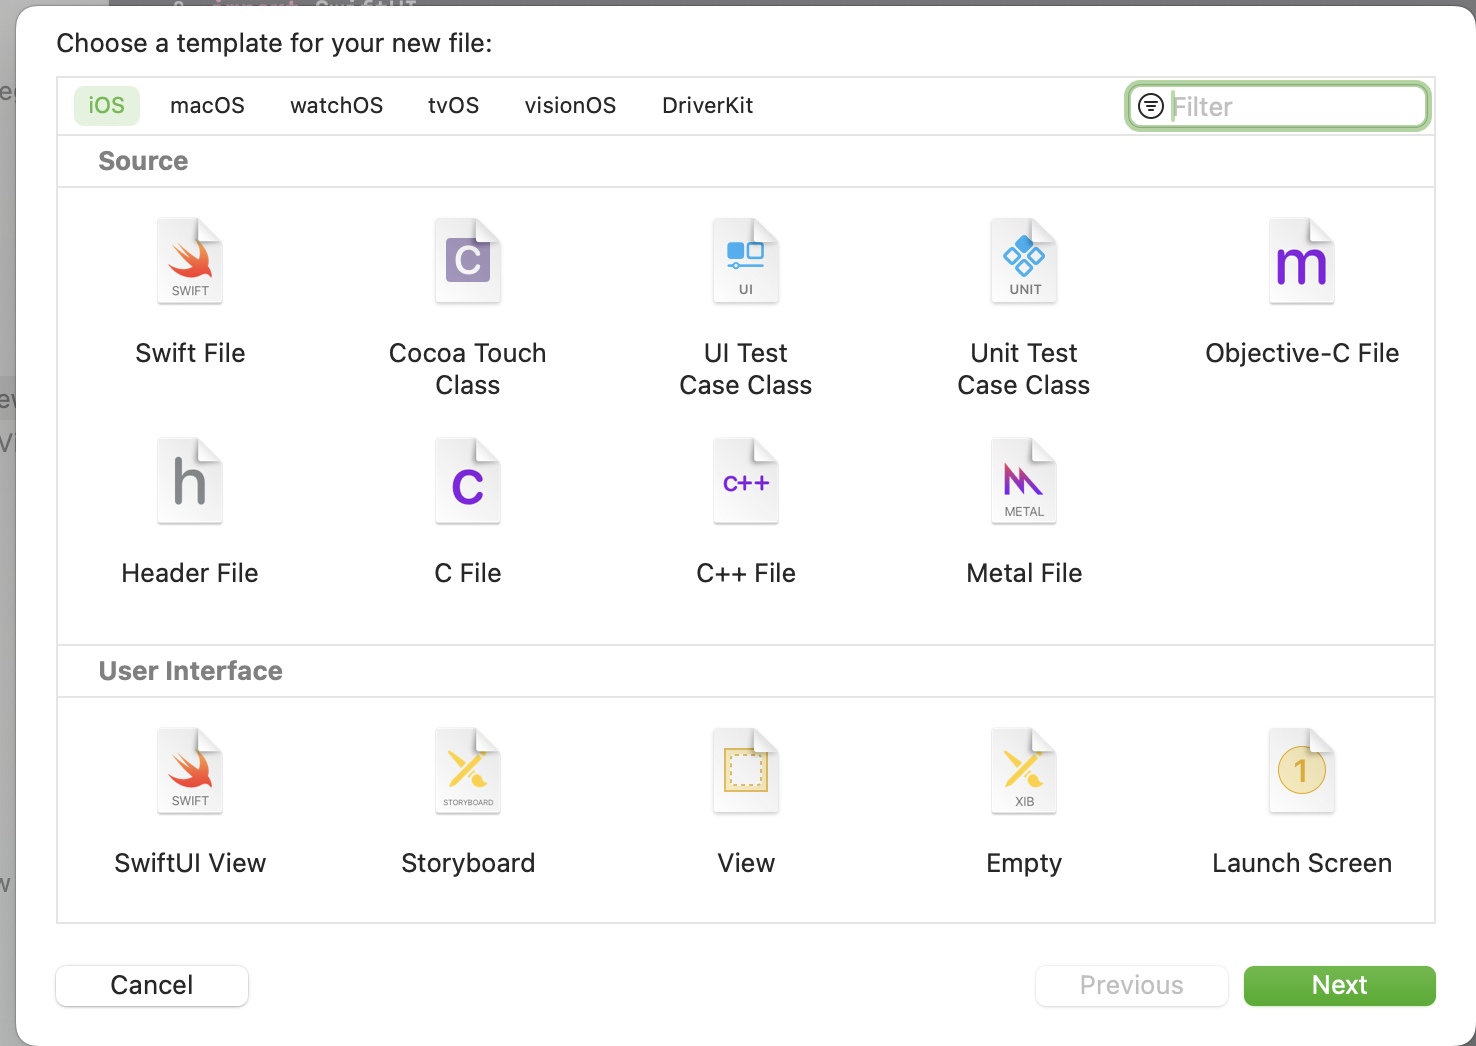Select the Swift File template icon
Screen dimensions: 1476x1046
pos(190,261)
